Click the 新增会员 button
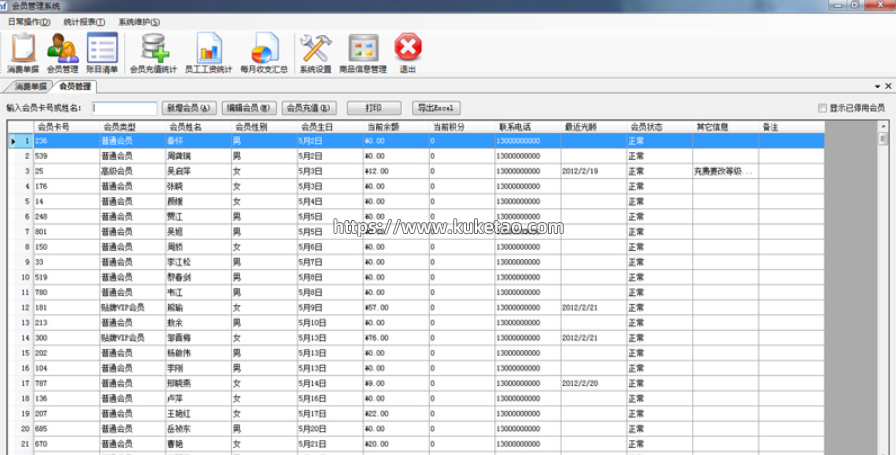 pos(189,107)
